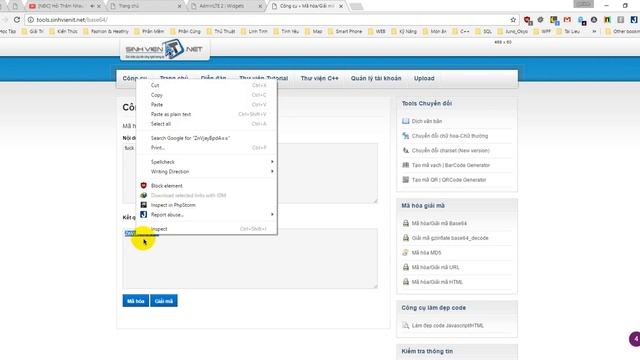Open the Phần Mềm bookmarks folder

(149, 31)
